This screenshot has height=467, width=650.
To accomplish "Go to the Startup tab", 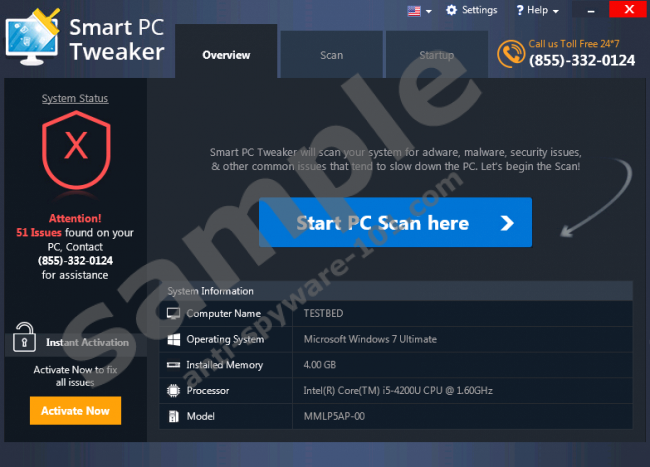I will pyautogui.click(x=436, y=55).
